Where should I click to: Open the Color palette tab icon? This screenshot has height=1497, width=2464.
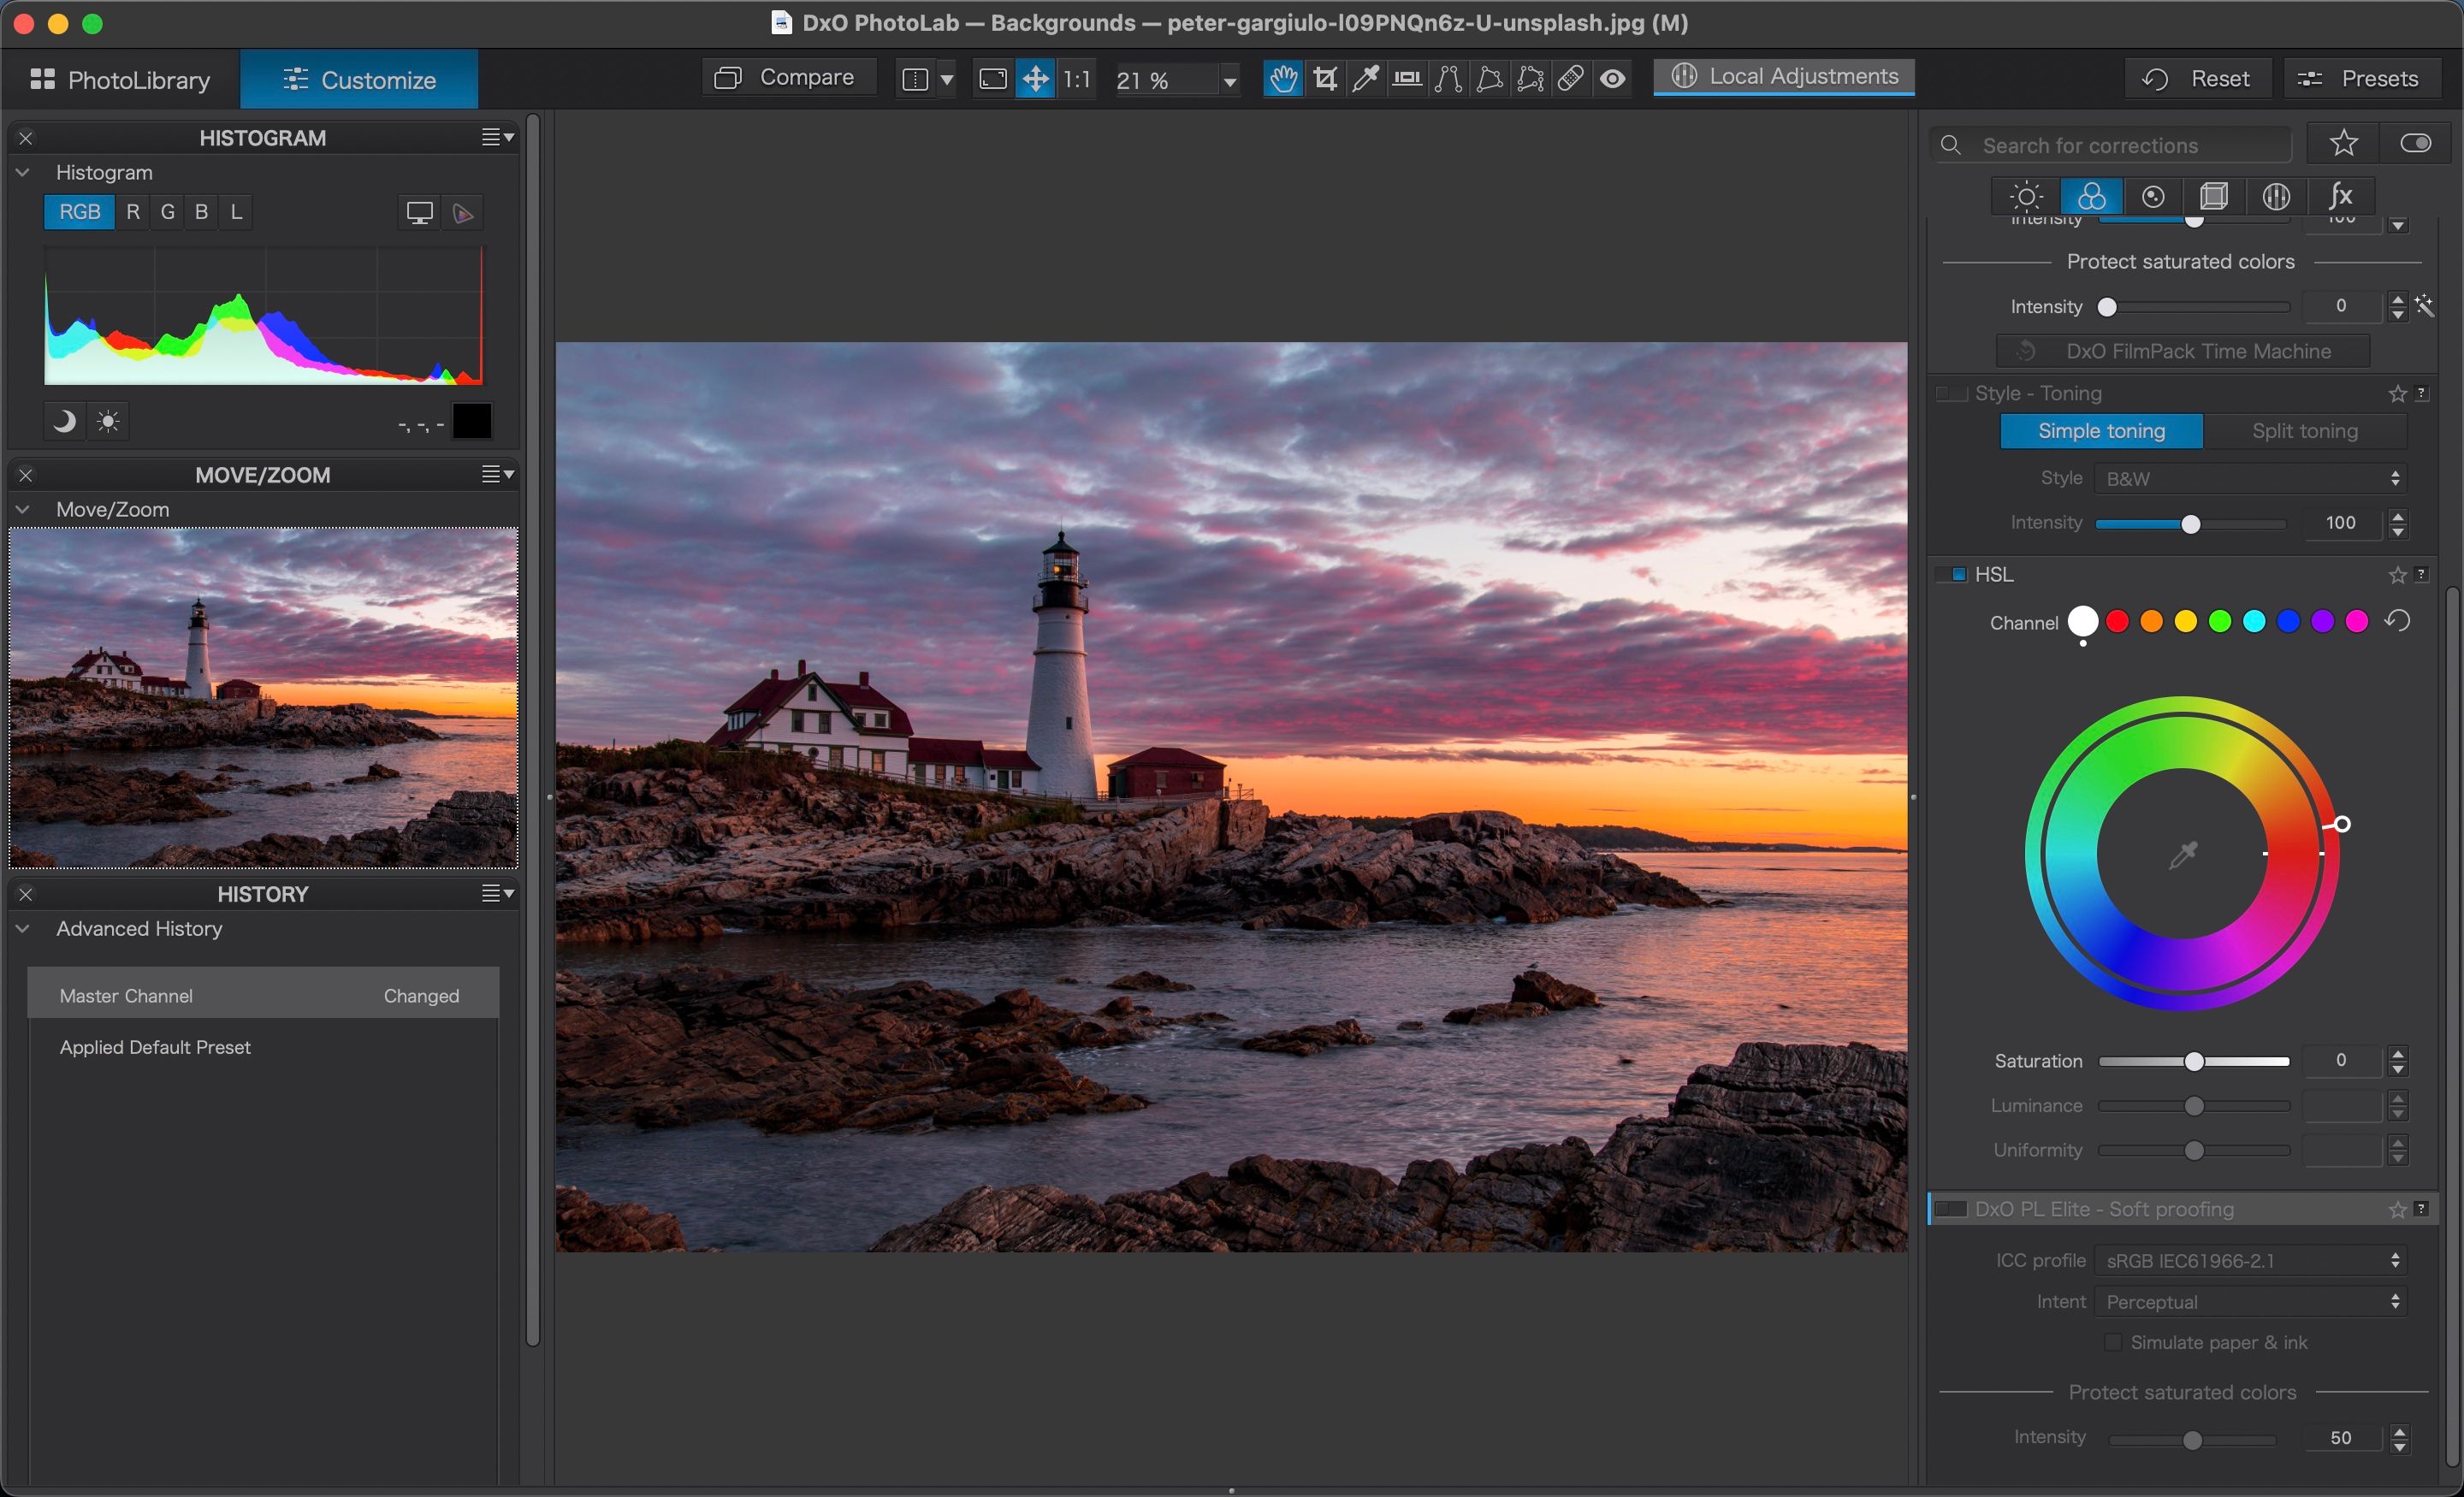tap(2090, 196)
